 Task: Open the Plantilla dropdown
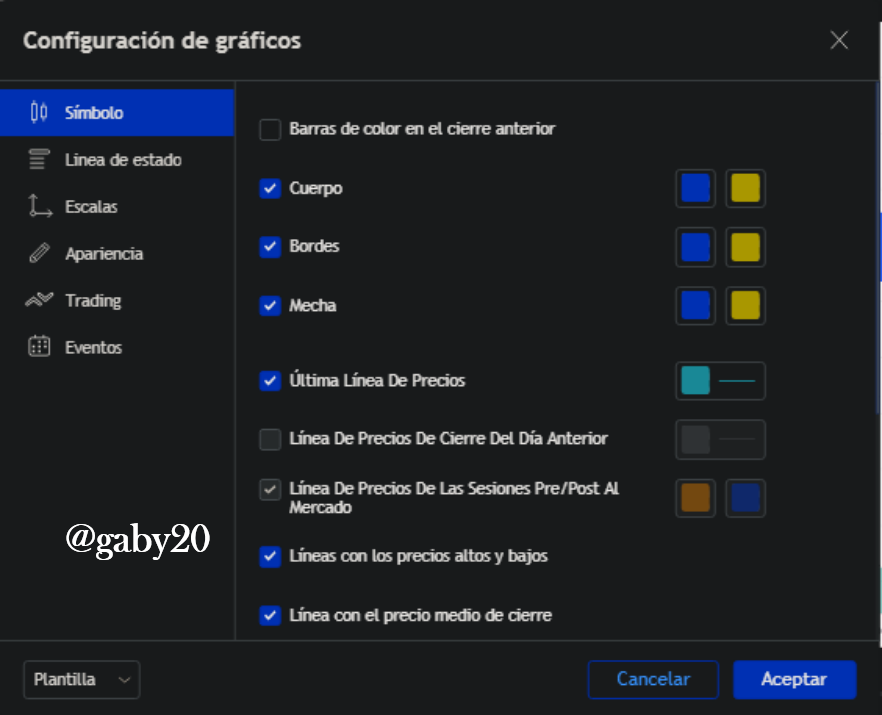[82, 680]
